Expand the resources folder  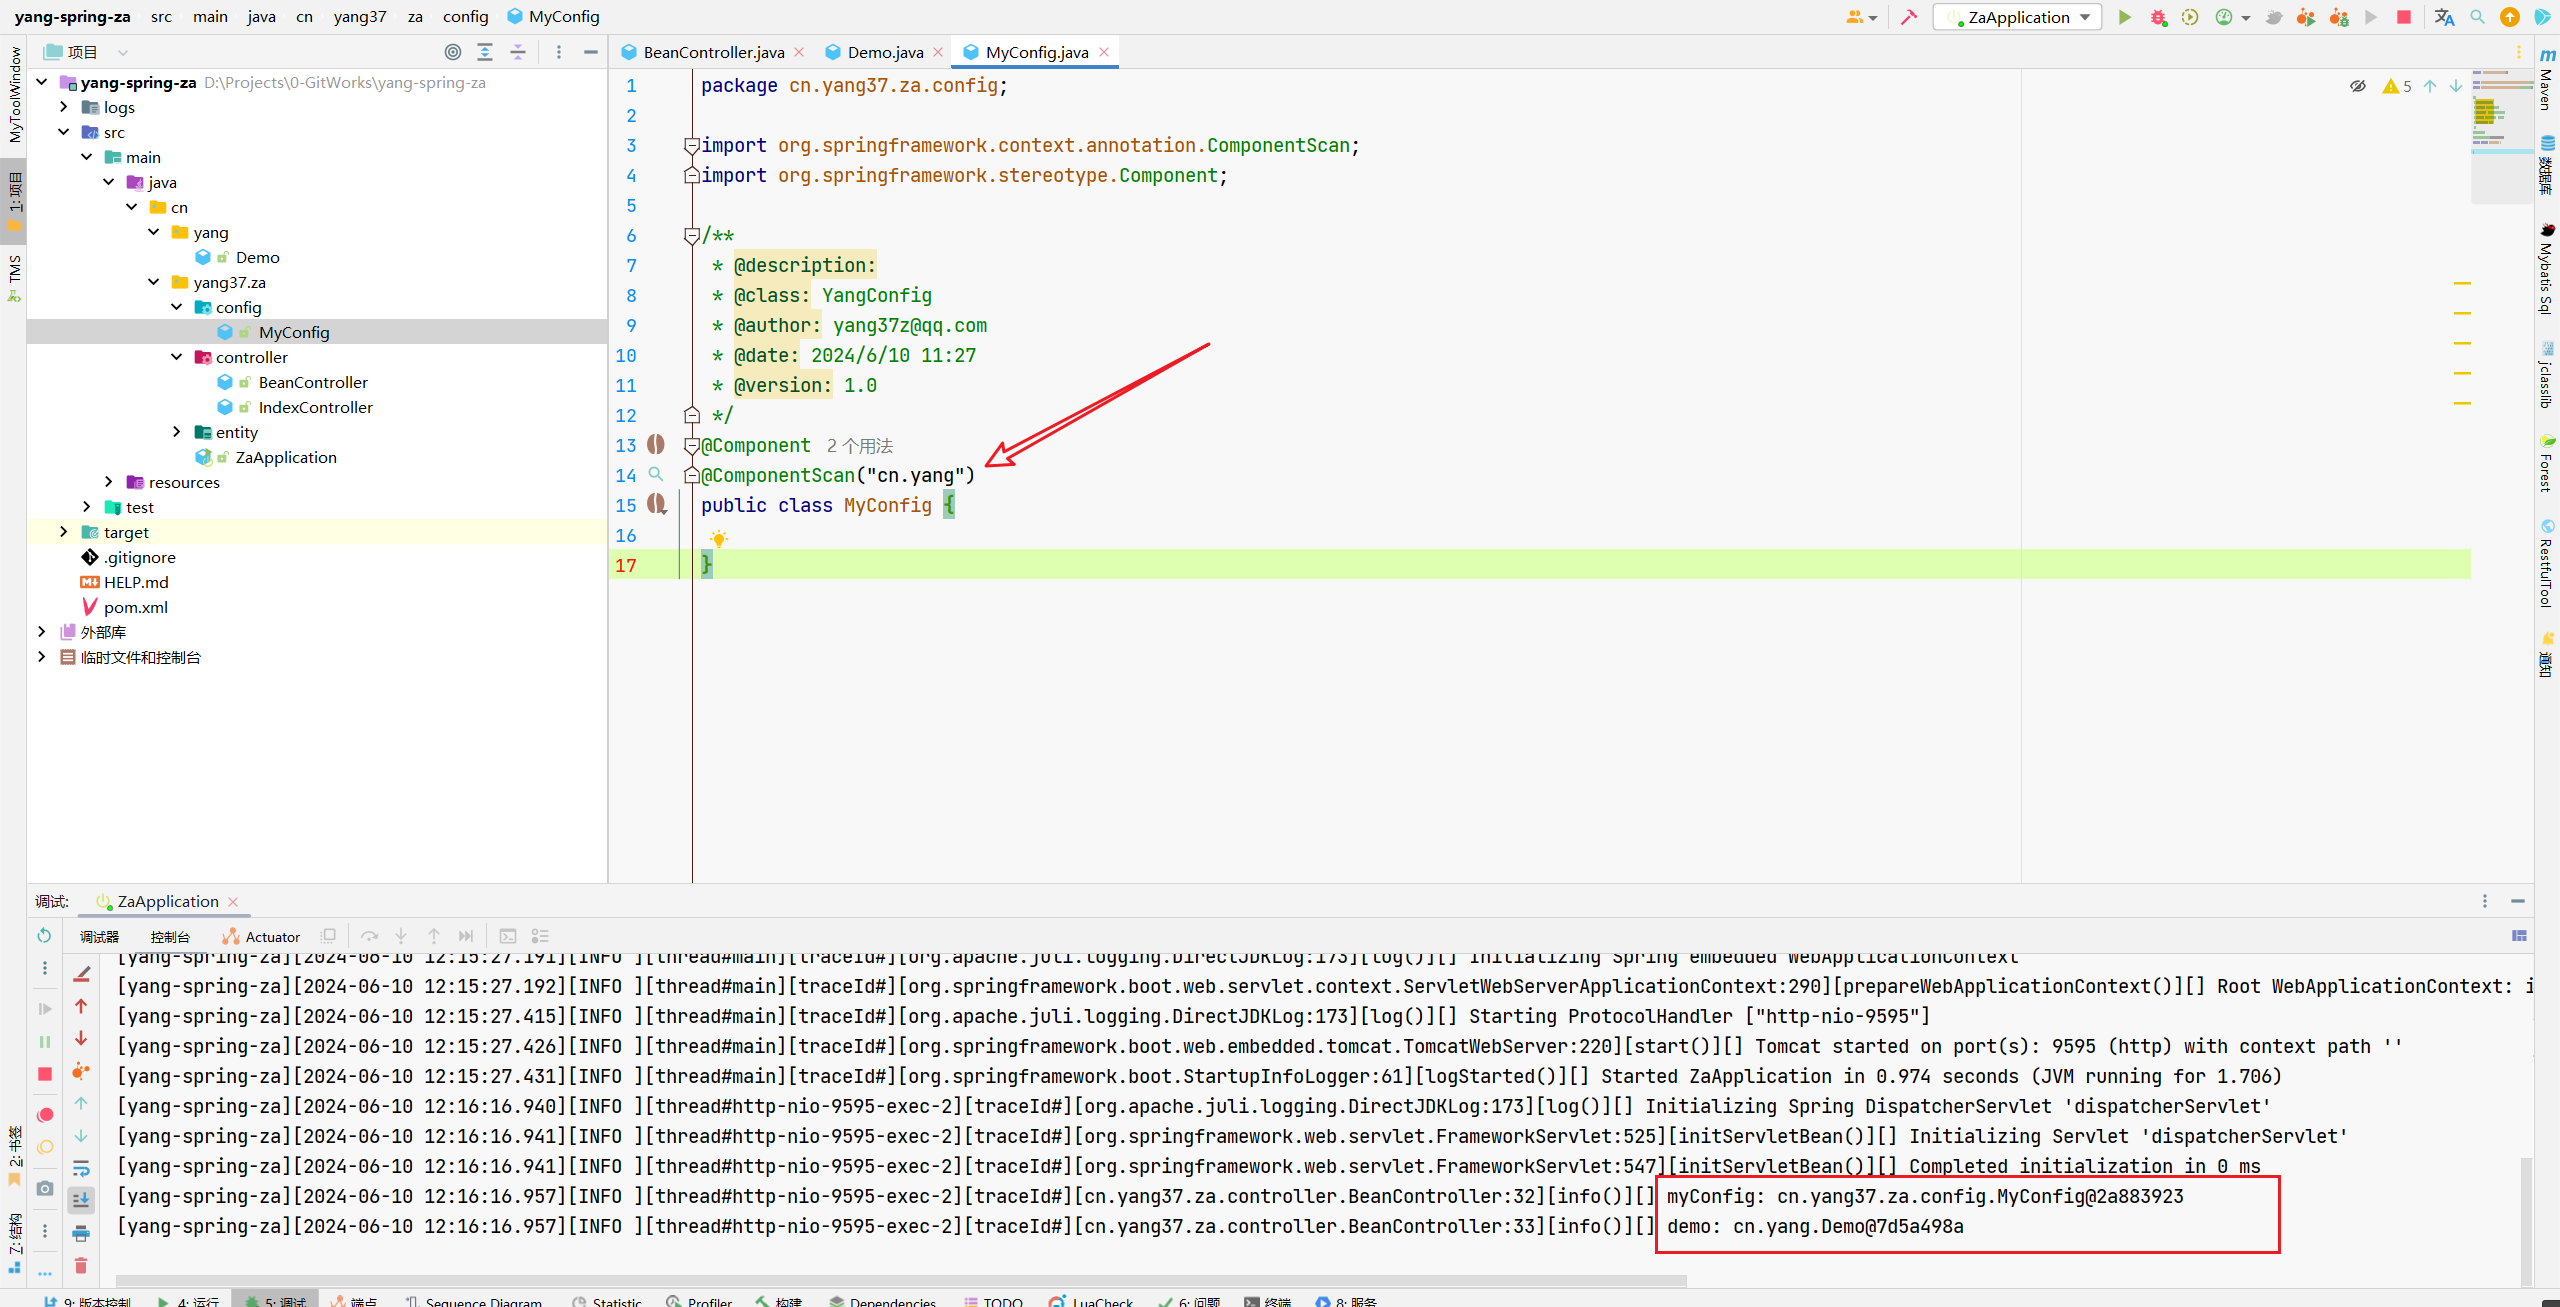[109, 482]
